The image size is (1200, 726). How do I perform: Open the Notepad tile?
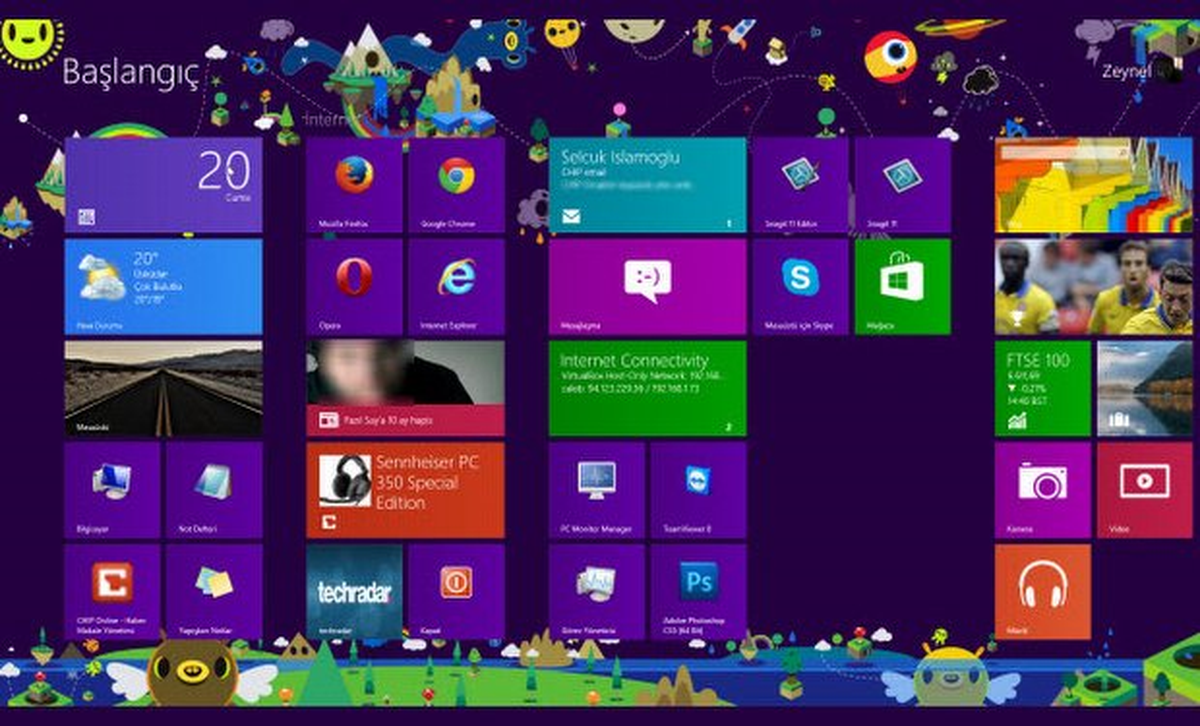[x=214, y=490]
